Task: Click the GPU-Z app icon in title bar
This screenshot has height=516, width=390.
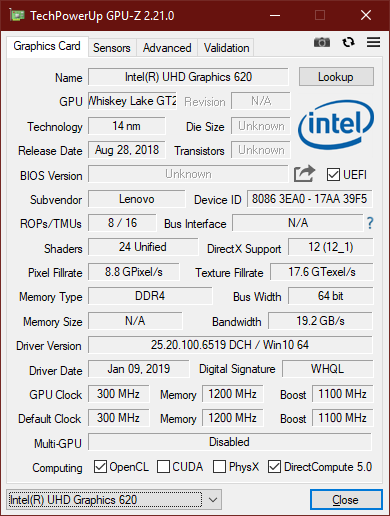Action: [x=17, y=15]
